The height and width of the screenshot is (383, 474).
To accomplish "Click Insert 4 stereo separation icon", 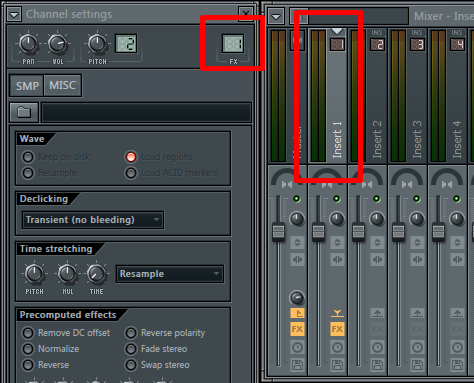I will pos(457,259).
